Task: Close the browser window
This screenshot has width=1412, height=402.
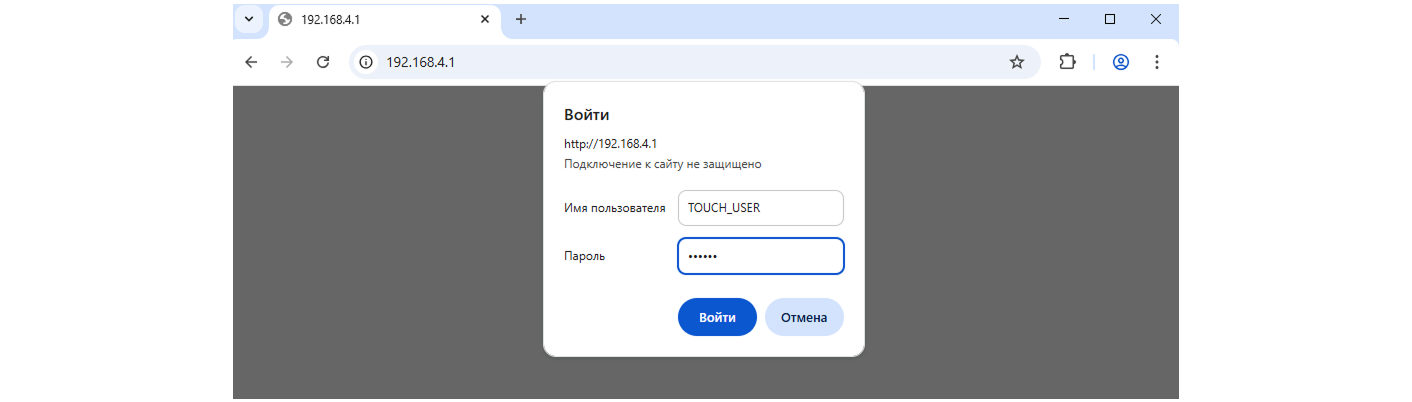Action: 1156,19
